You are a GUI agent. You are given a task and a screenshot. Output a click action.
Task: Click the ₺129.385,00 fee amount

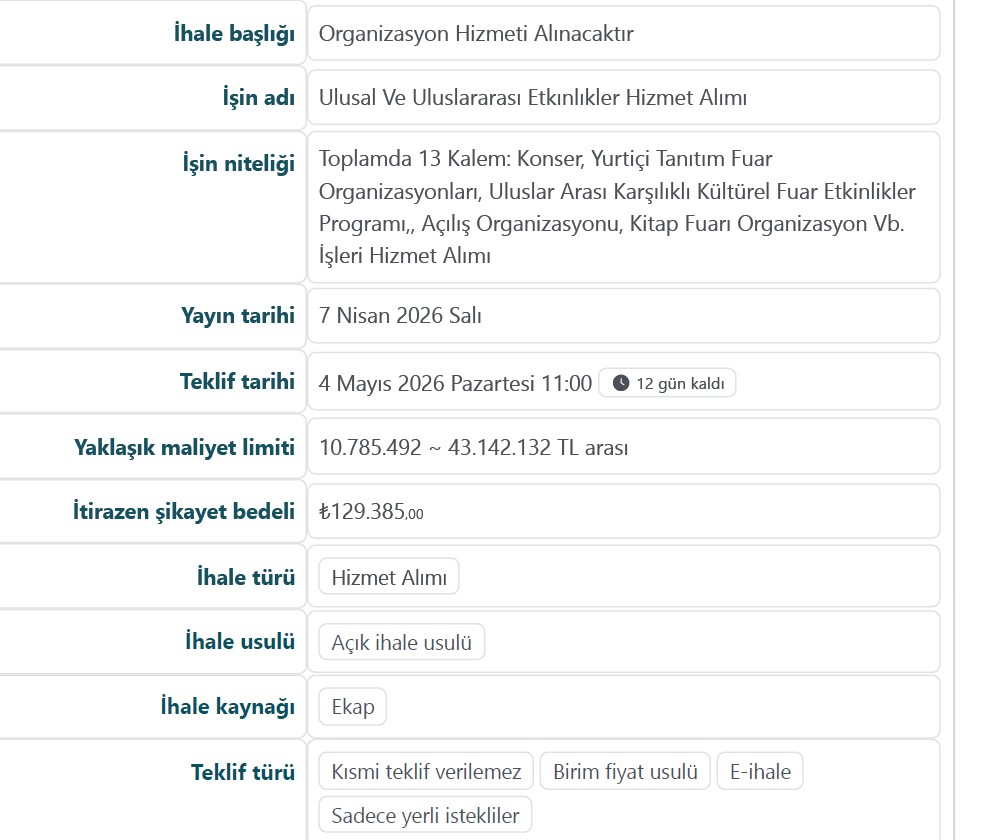pyautogui.click(x=371, y=512)
